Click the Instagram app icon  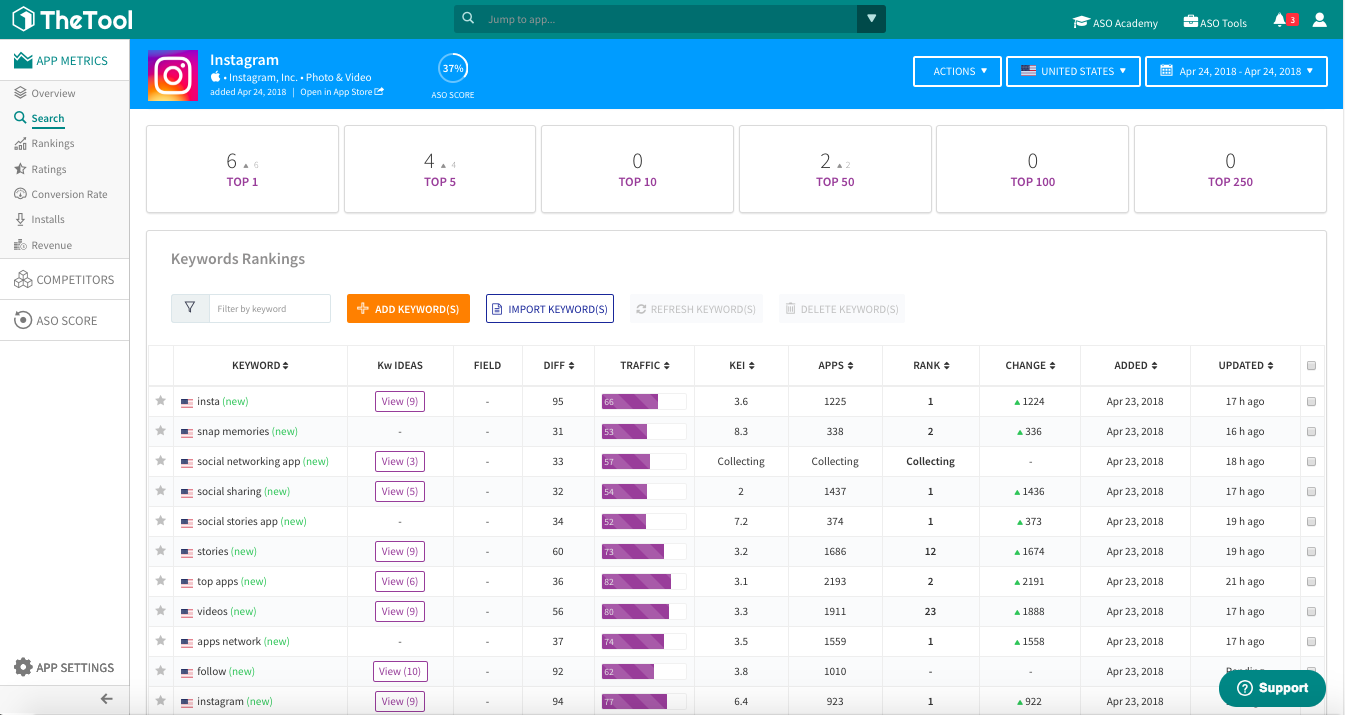(173, 76)
